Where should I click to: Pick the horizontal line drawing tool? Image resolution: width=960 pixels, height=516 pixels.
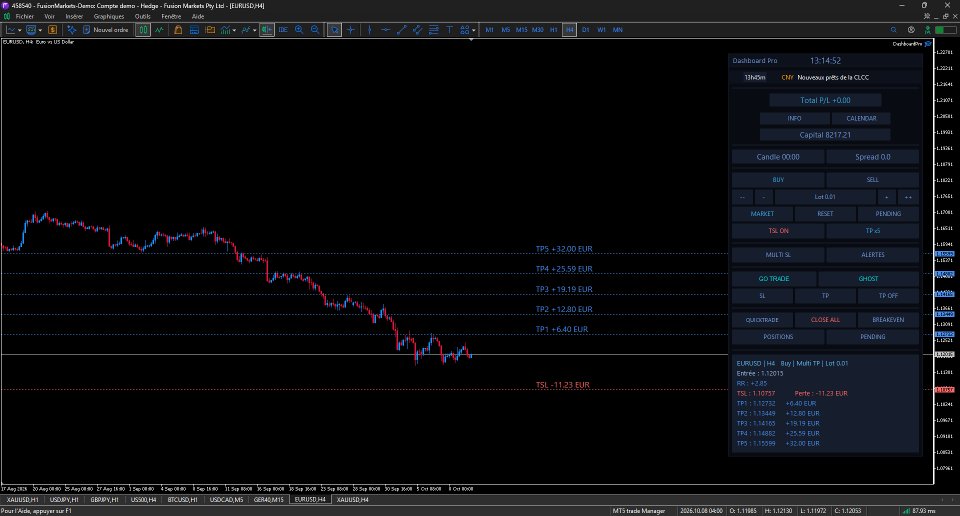point(385,29)
